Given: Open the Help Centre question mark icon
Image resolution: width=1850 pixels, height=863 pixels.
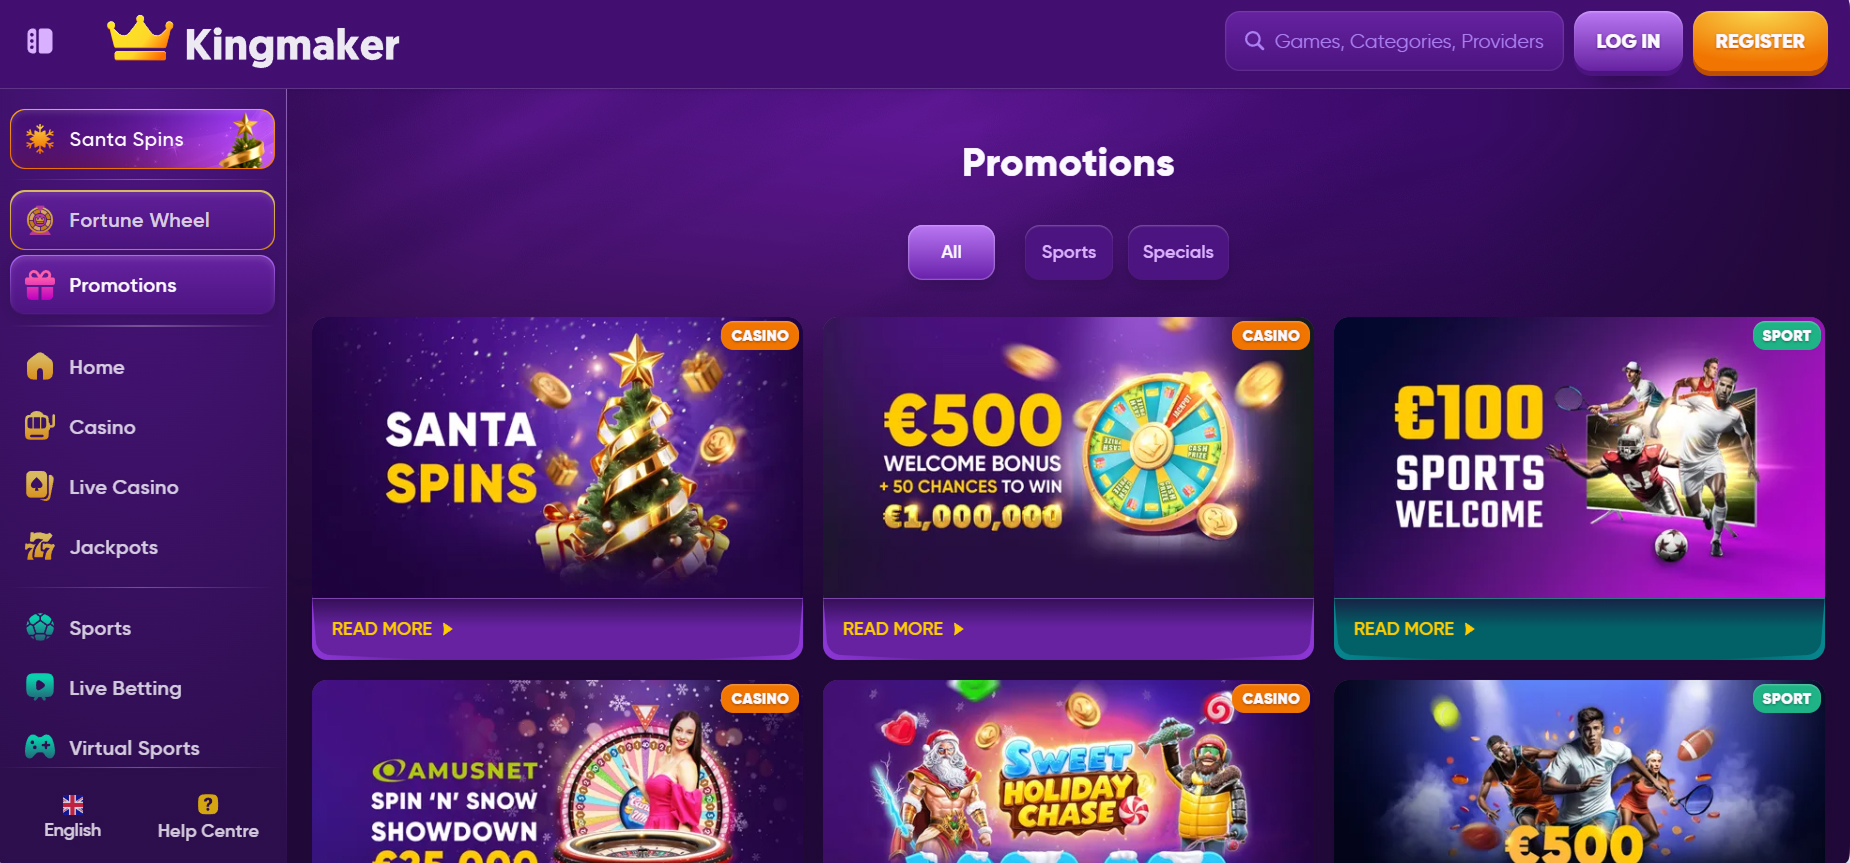Looking at the screenshot, I should point(208,804).
